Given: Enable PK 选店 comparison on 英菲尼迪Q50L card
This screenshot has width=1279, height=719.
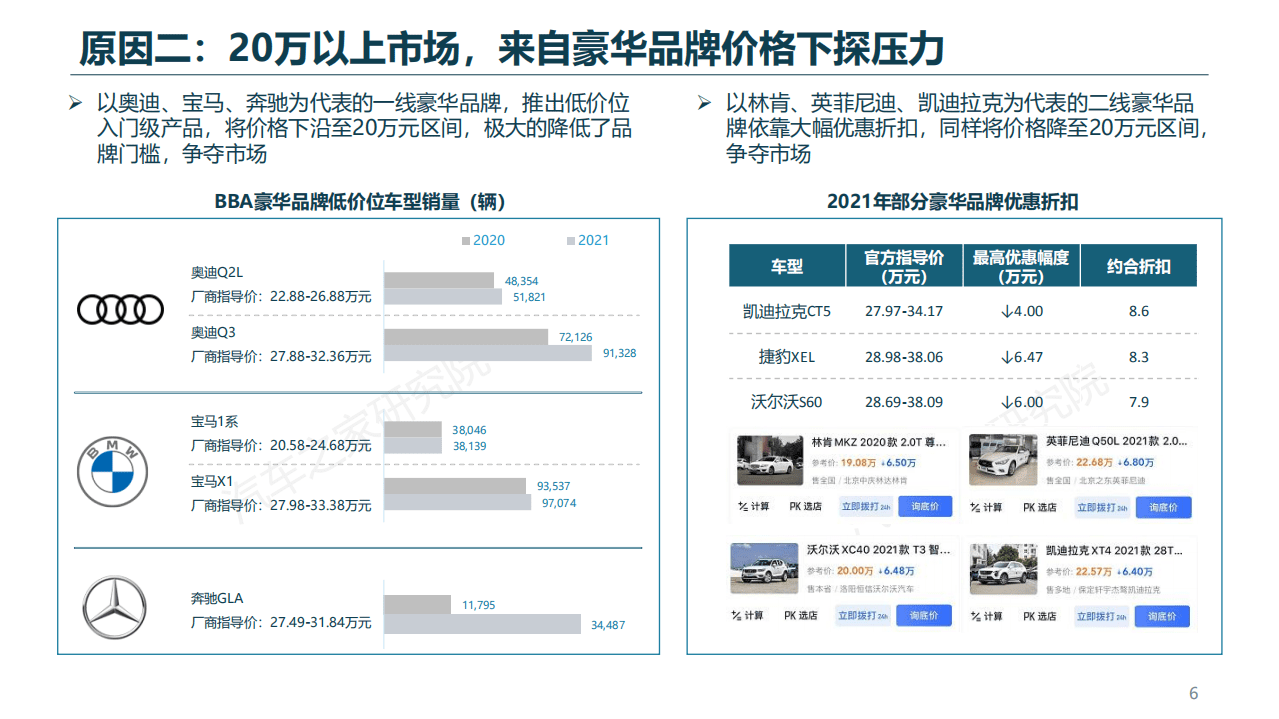Looking at the screenshot, I should (1039, 508).
